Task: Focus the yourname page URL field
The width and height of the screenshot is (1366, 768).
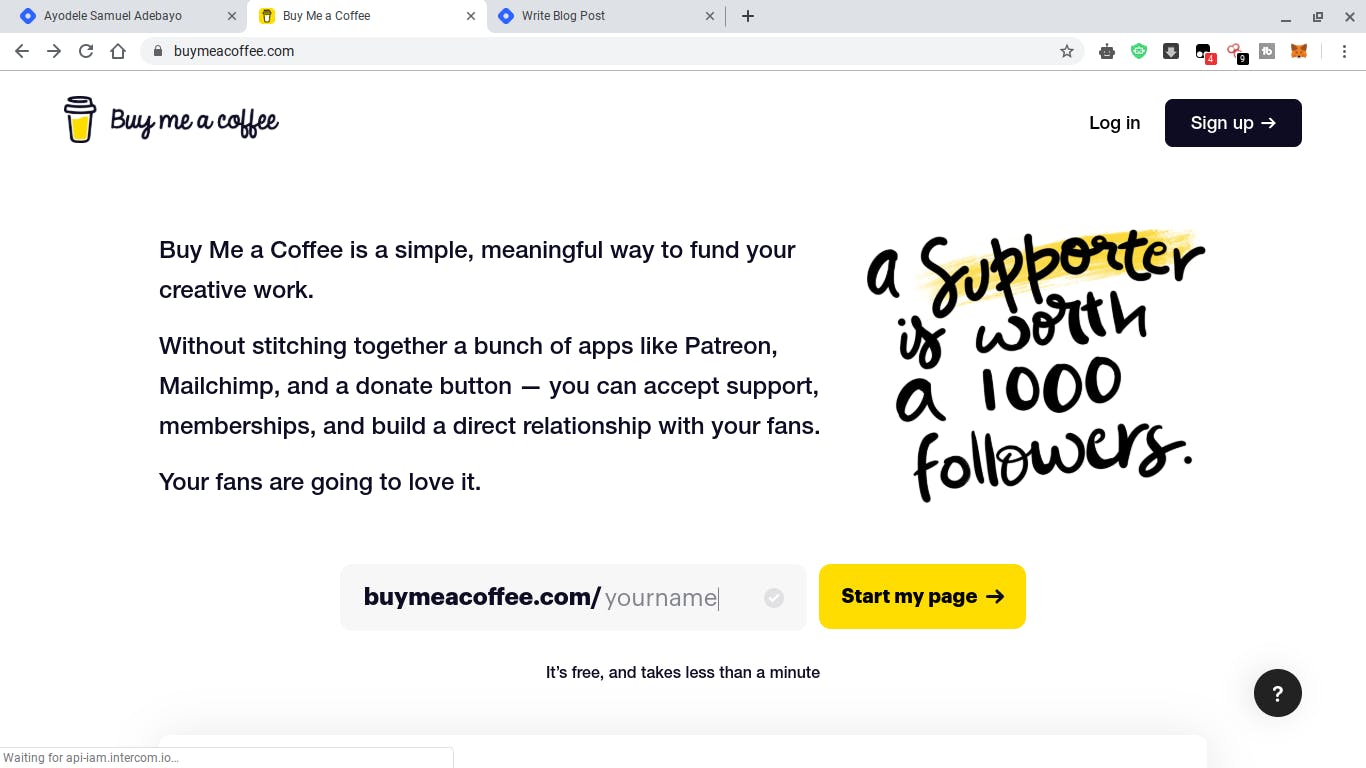Action: coord(661,598)
